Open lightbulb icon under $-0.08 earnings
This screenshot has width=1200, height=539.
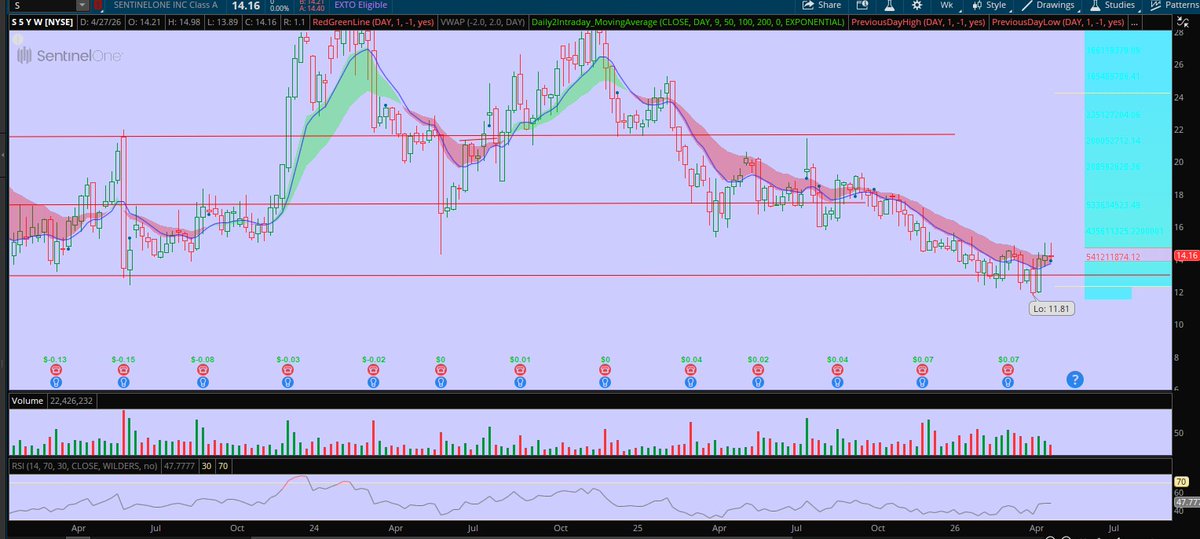(204, 380)
